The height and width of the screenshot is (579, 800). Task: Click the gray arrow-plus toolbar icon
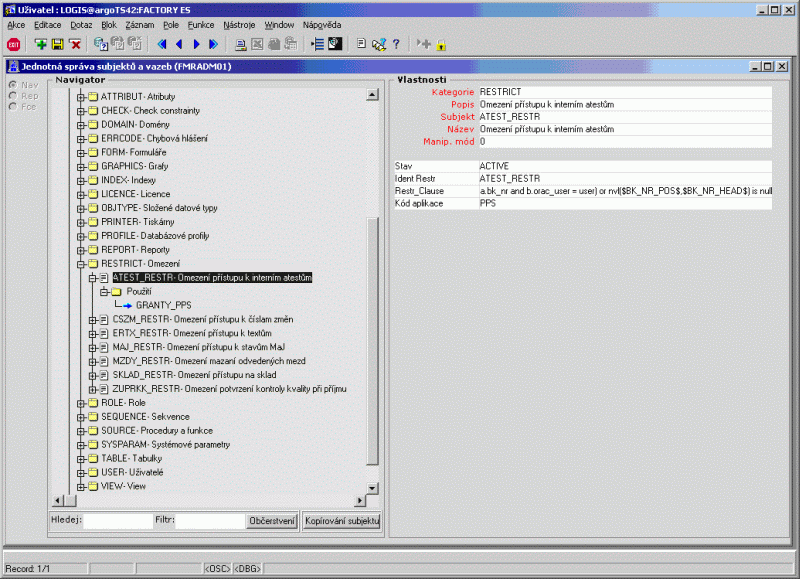423,44
